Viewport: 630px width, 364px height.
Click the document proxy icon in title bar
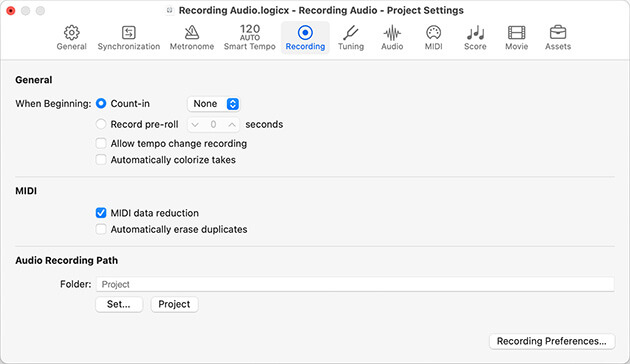pos(170,10)
